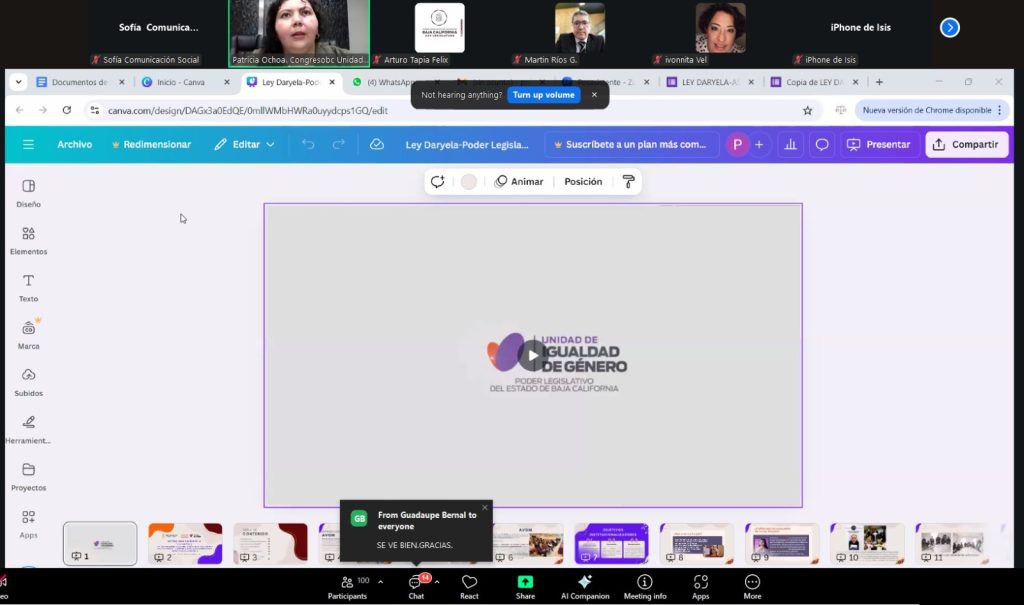Screen dimensions: 1024x605
Task: Click the copy style paint roller icon
Action: pos(628,181)
